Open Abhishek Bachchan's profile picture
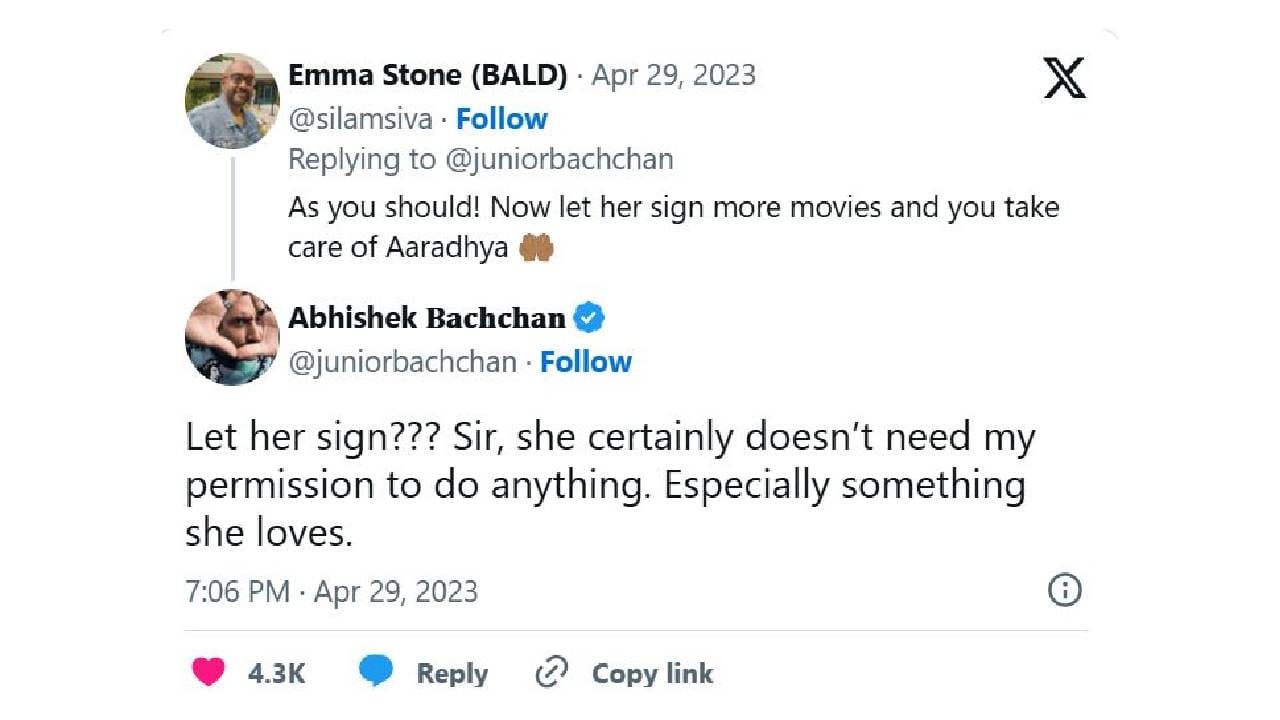 click(232, 338)
